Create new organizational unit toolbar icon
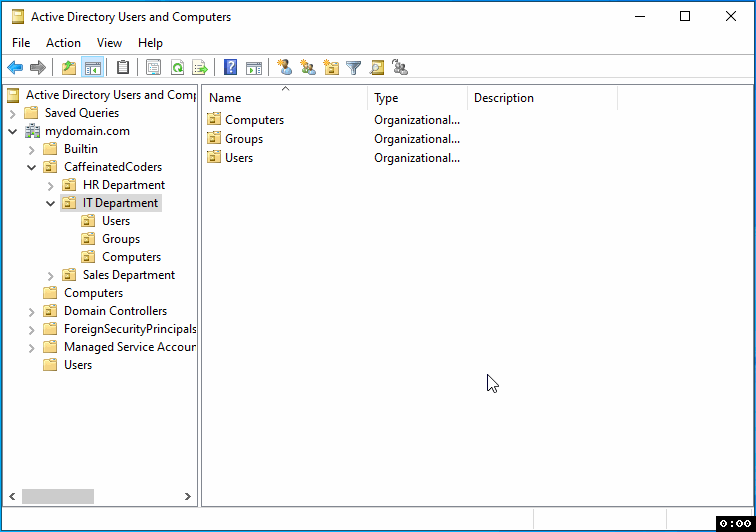This screenshot has height=532, width=756. [x=331, y=68]
